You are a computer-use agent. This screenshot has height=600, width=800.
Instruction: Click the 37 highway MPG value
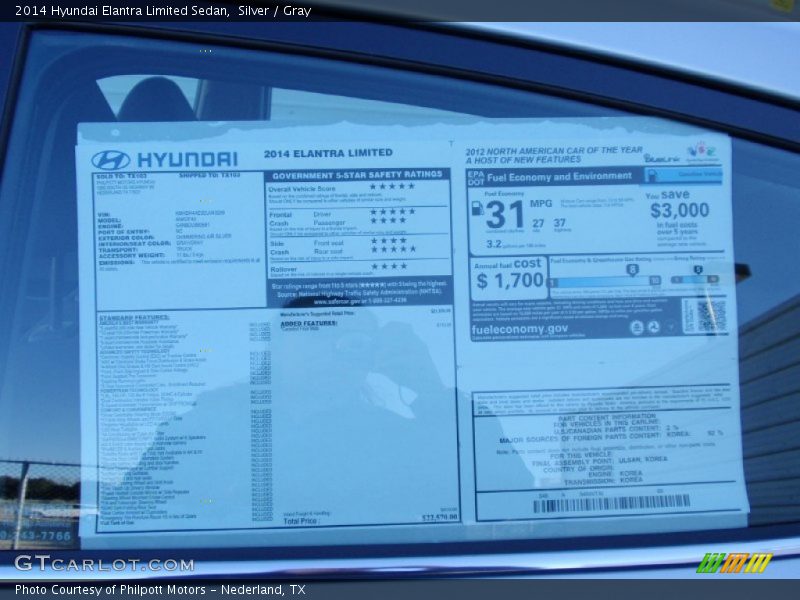(x=560, y=223)
